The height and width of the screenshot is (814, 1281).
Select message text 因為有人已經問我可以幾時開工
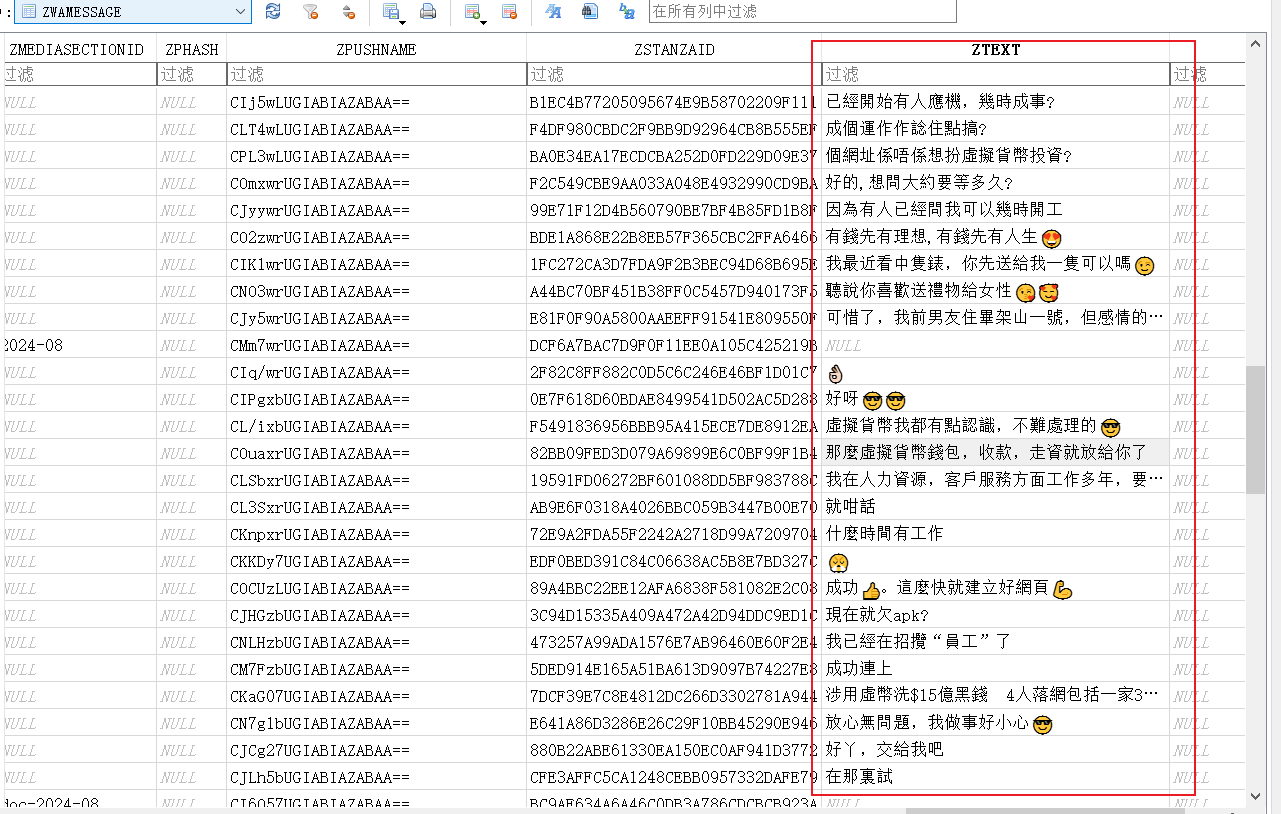click(x=944, y=210)
